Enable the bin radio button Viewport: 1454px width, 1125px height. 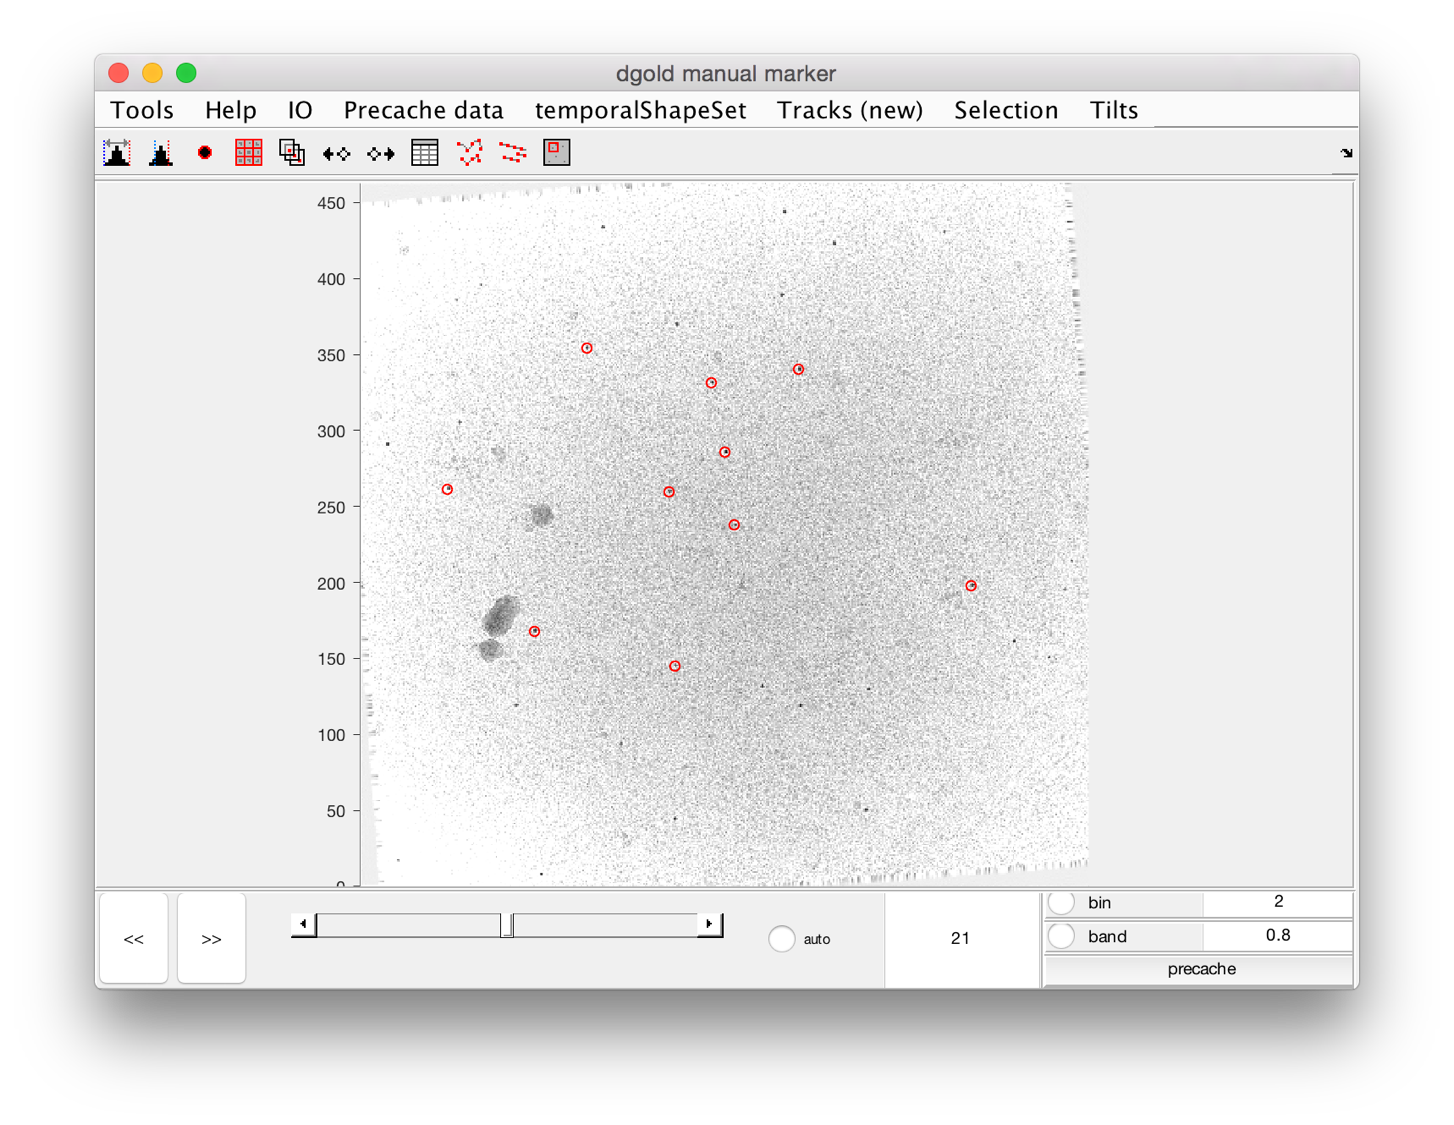pos(1062,902)
